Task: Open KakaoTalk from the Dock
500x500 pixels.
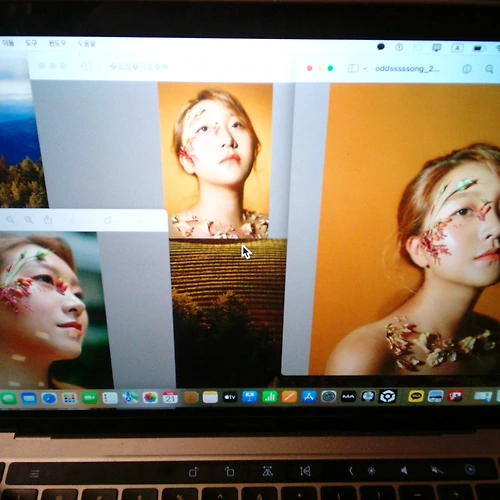Action: click(416, 396)
